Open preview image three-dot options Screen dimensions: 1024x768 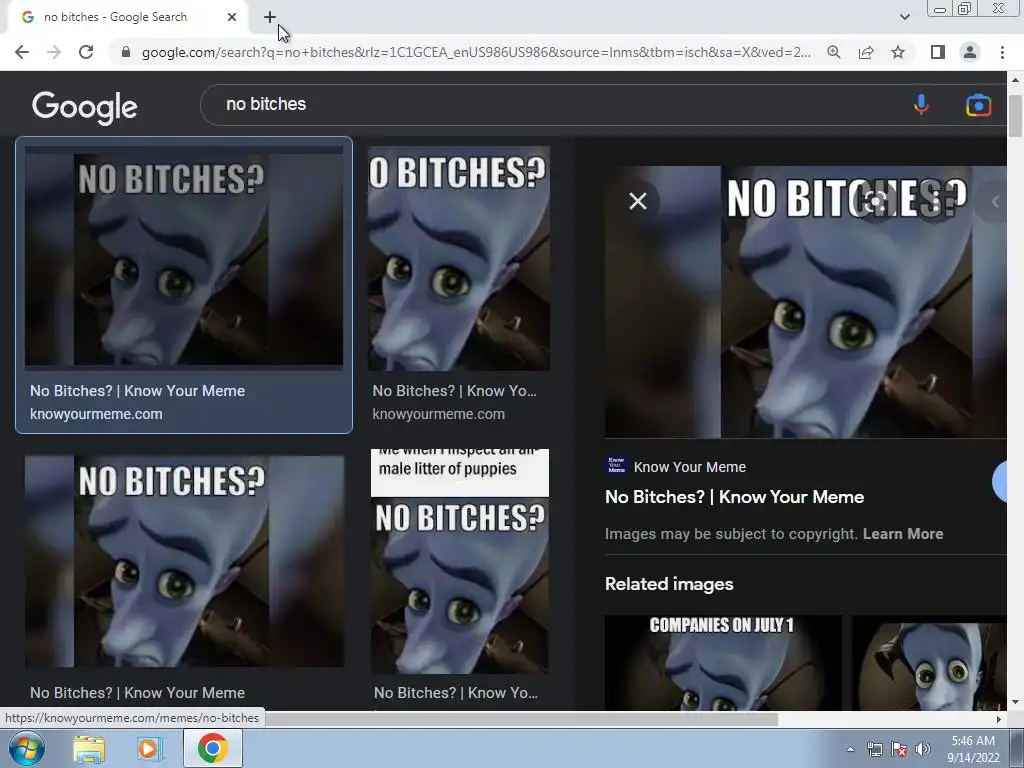[936, 201]
